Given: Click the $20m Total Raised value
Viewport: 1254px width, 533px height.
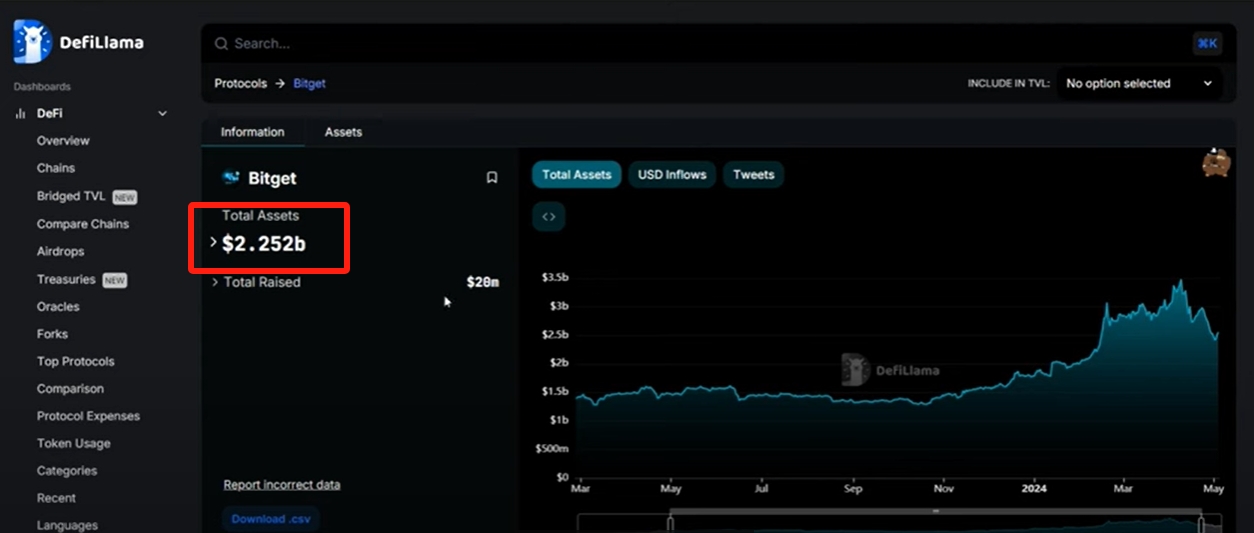Looking at the screenshot, I should (x=483, y=283).
